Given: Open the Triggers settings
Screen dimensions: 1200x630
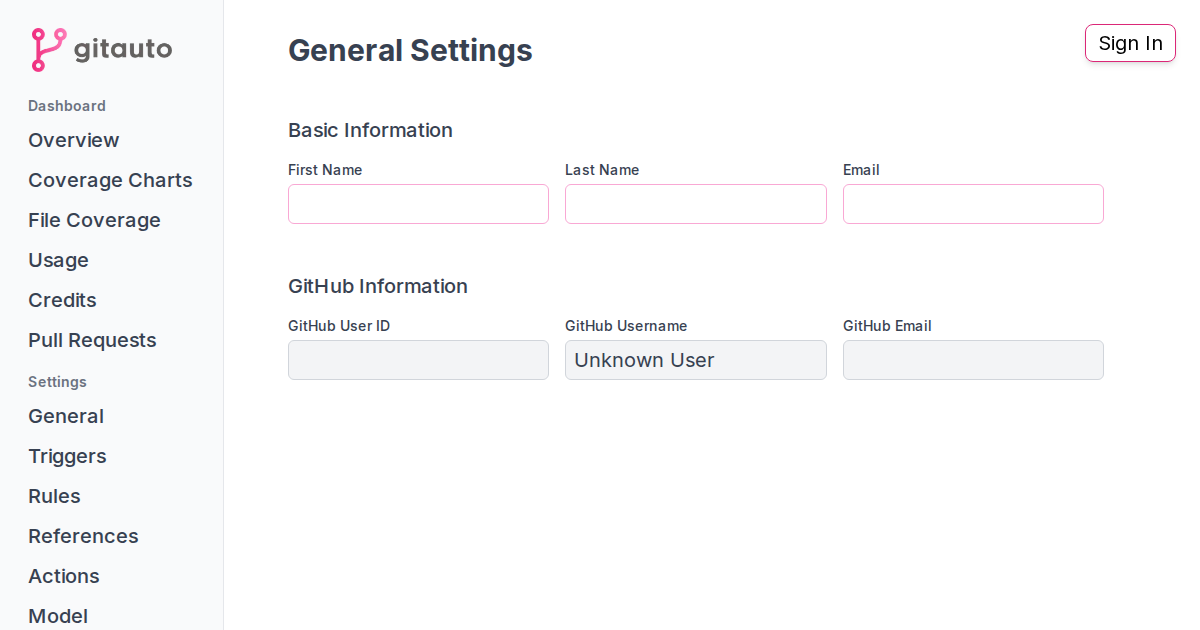Looking at the screenshot, I should 67,456.
